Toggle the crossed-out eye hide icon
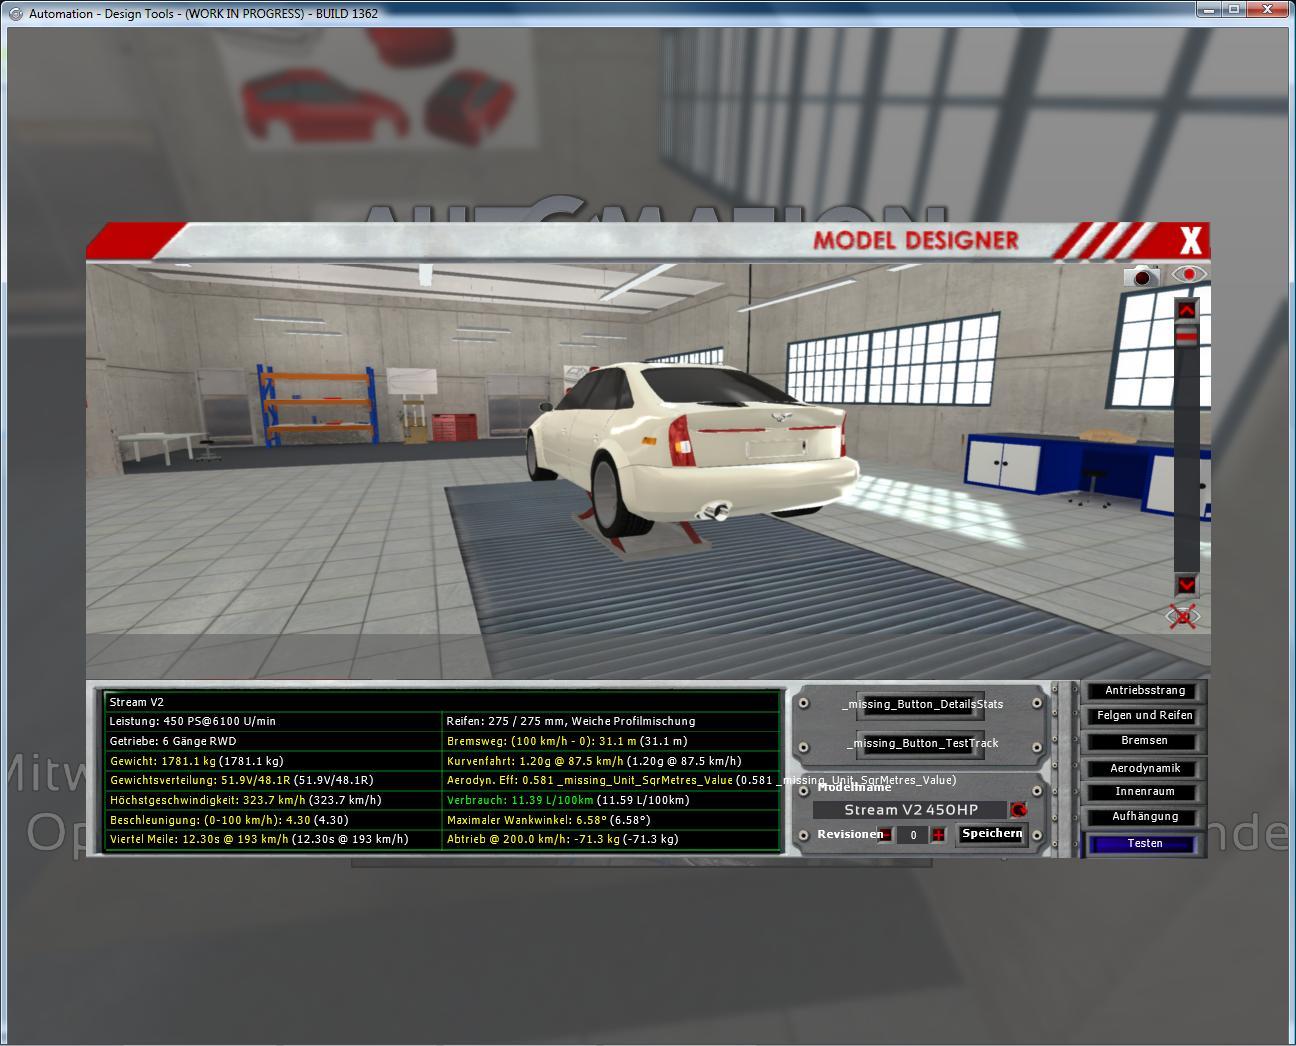Image resolution: width=1296 pixels, height=1046 pixels. (x=1184, y=617)
